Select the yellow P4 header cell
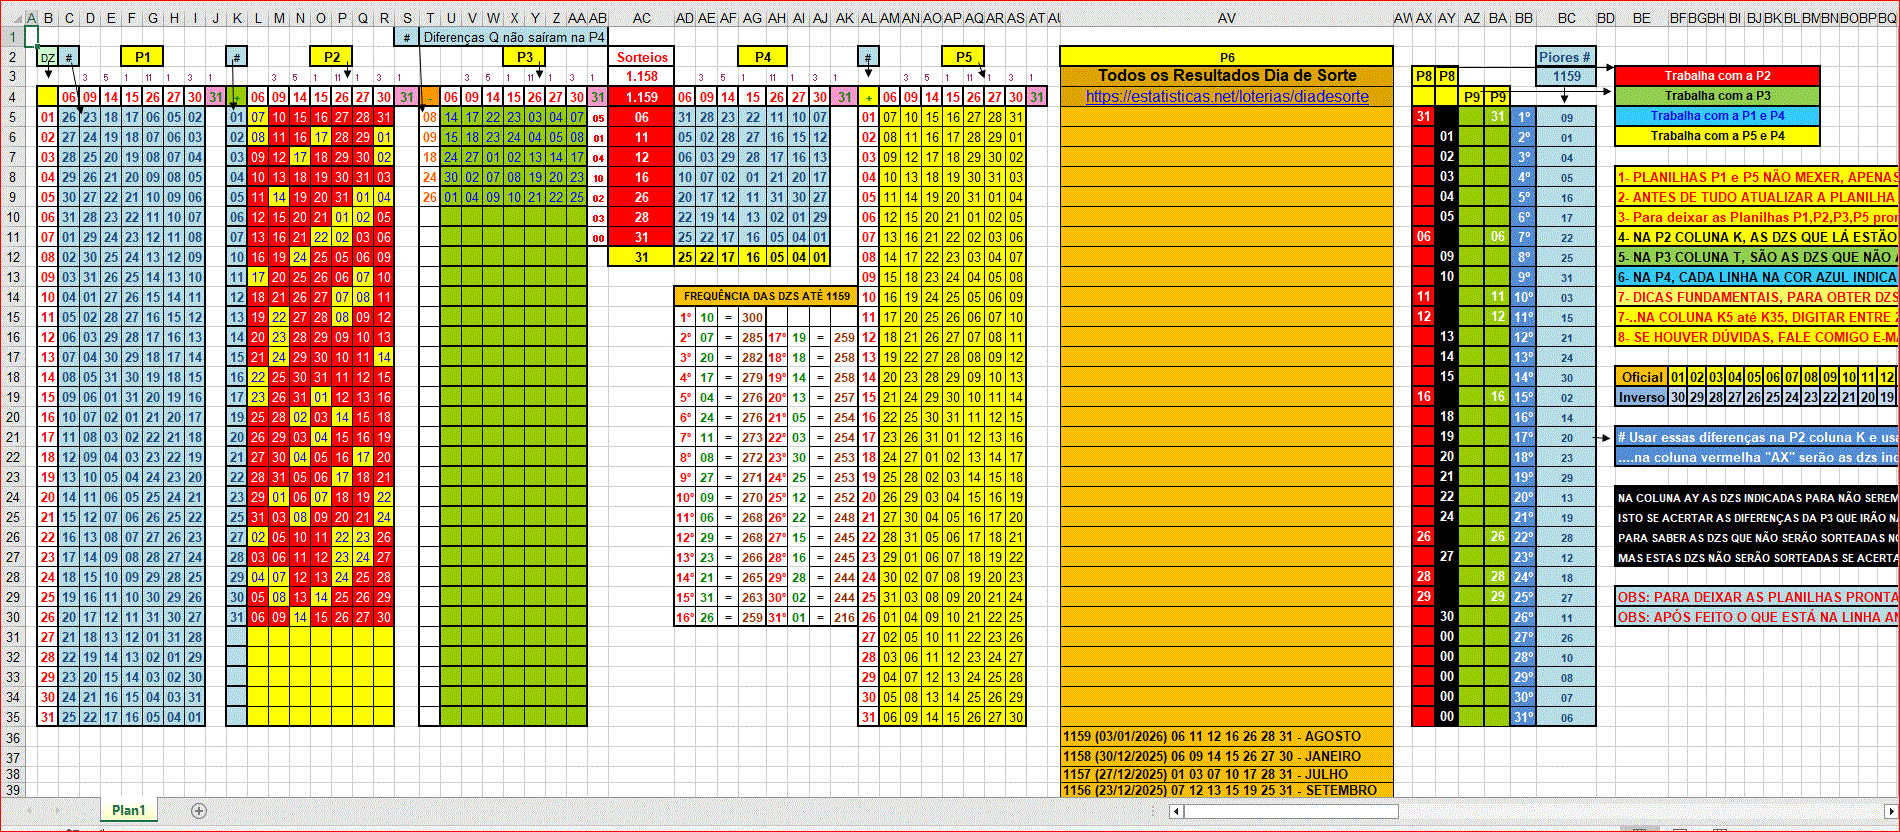This screenshot has height=832, width=1900. tap(762, 57)
